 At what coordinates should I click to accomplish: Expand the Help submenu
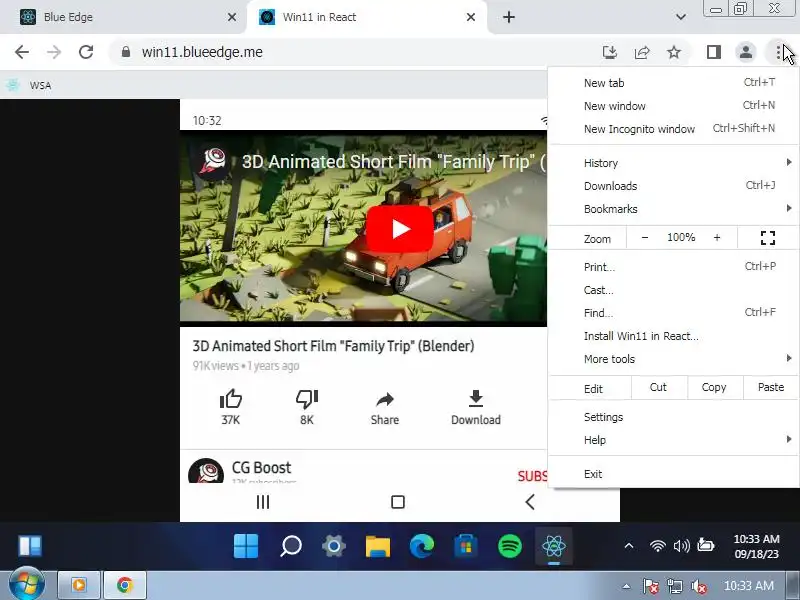(x=673, y=440)
